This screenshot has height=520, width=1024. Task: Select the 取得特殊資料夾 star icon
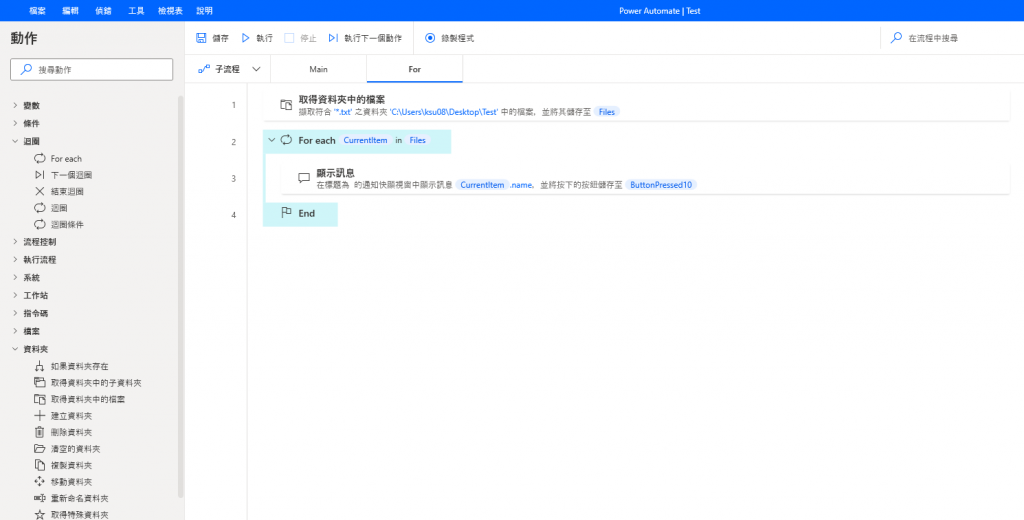[40, 515]
